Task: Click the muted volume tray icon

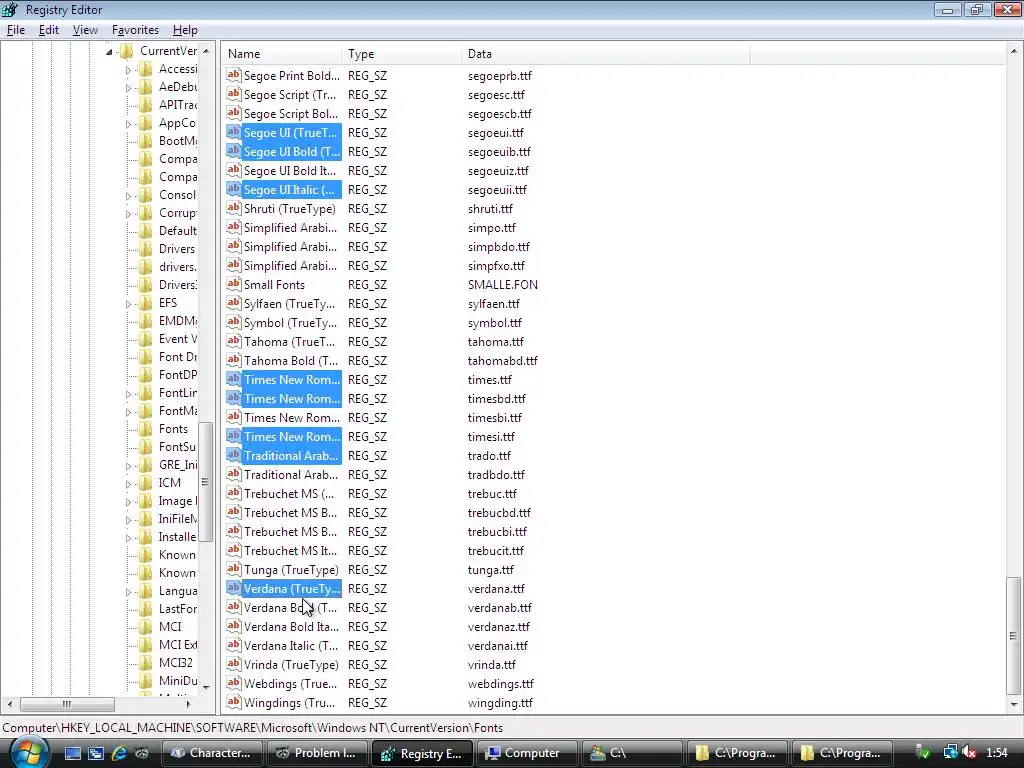Action: 969,752
